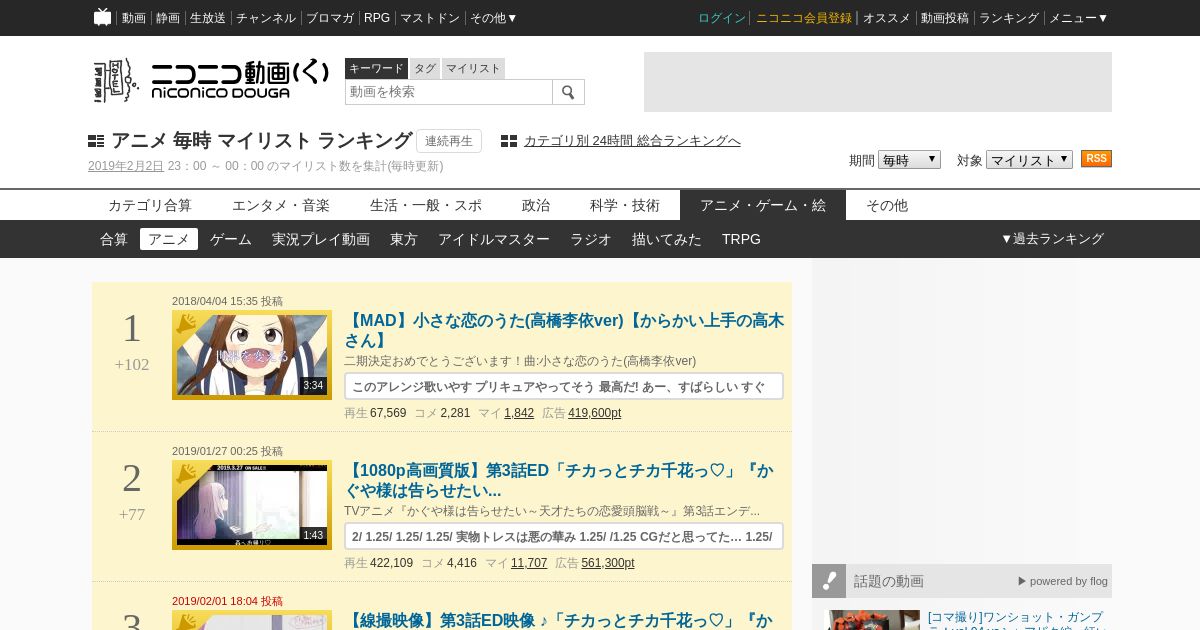Select the マイリスト search tab
Viewport: 1200px width, 630px height.
coord(473,68)
